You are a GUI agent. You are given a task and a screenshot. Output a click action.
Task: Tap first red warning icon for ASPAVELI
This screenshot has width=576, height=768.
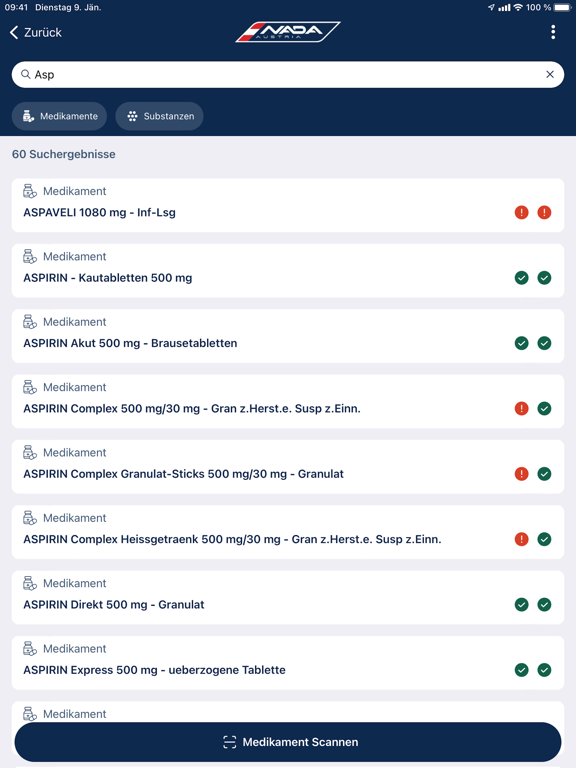coord(522,213)
